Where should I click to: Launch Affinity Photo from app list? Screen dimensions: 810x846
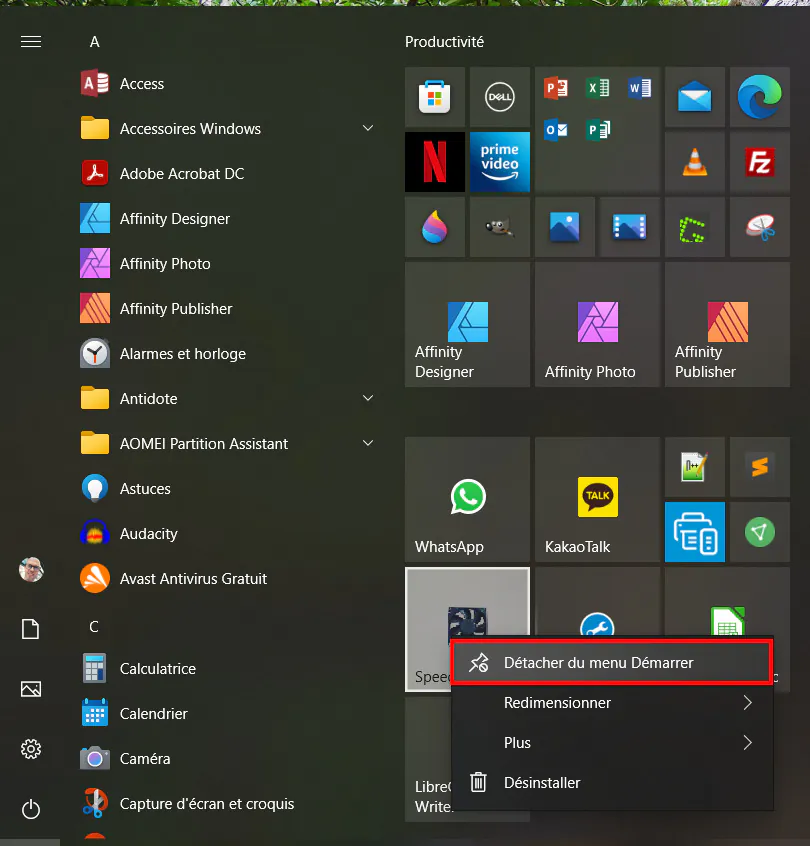tap(227, 263)
